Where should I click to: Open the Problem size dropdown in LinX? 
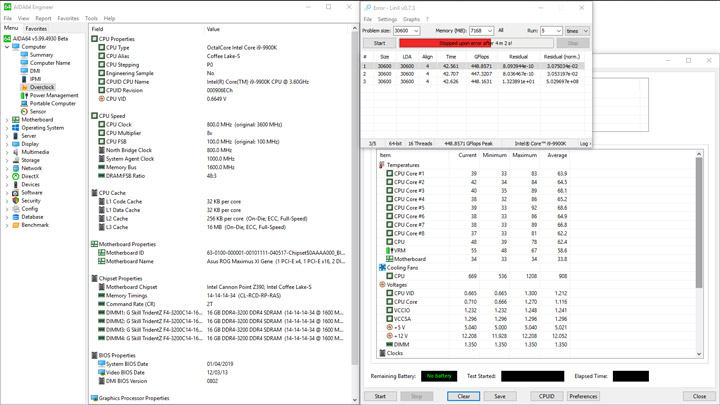[416, 31]
